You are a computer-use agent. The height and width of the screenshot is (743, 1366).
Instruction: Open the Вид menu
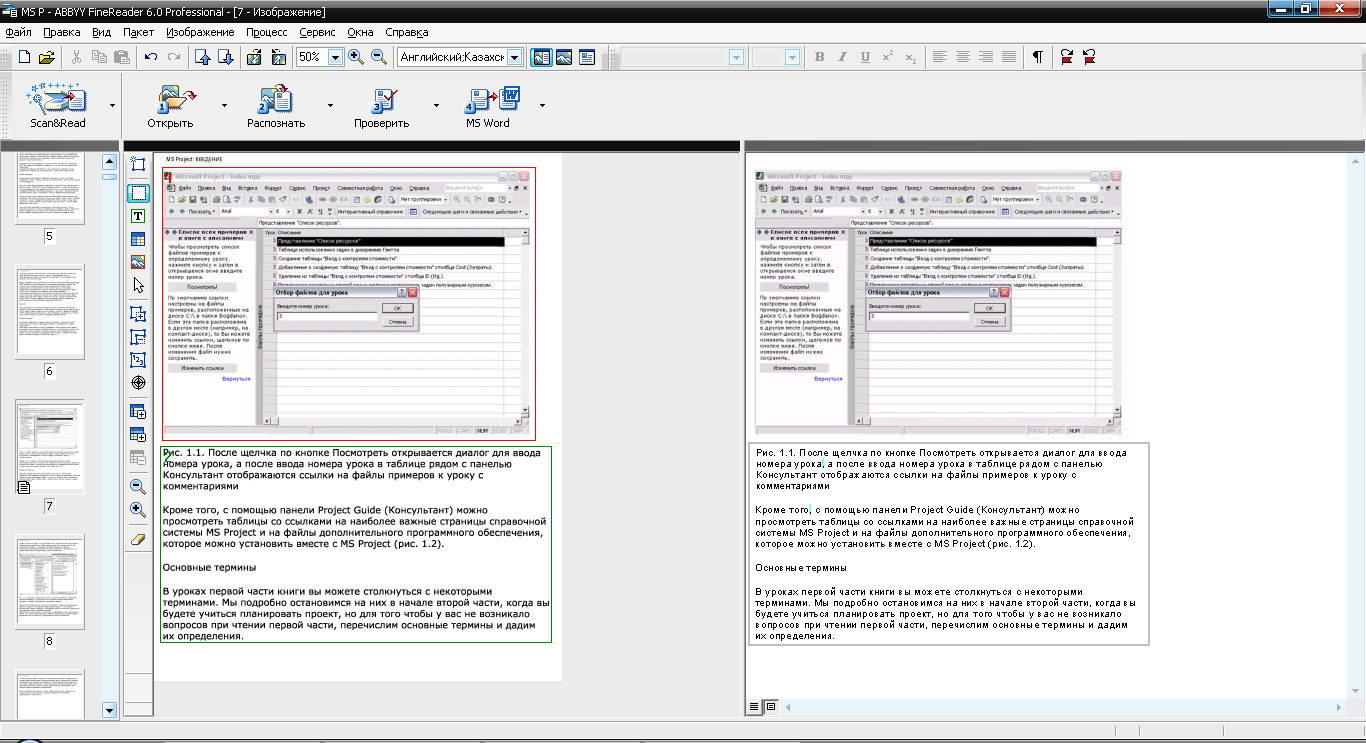pos(101,32)
